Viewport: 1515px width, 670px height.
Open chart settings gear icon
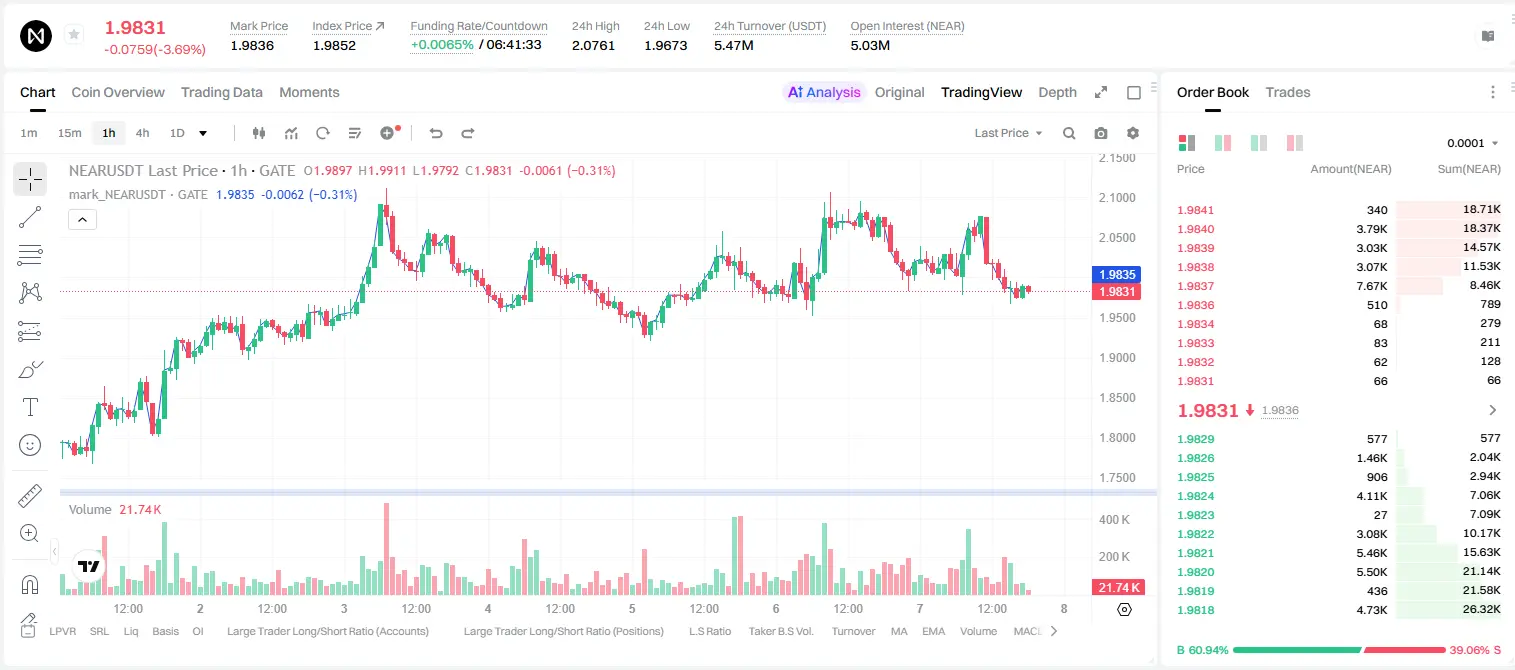click(x=1133, y=133)
